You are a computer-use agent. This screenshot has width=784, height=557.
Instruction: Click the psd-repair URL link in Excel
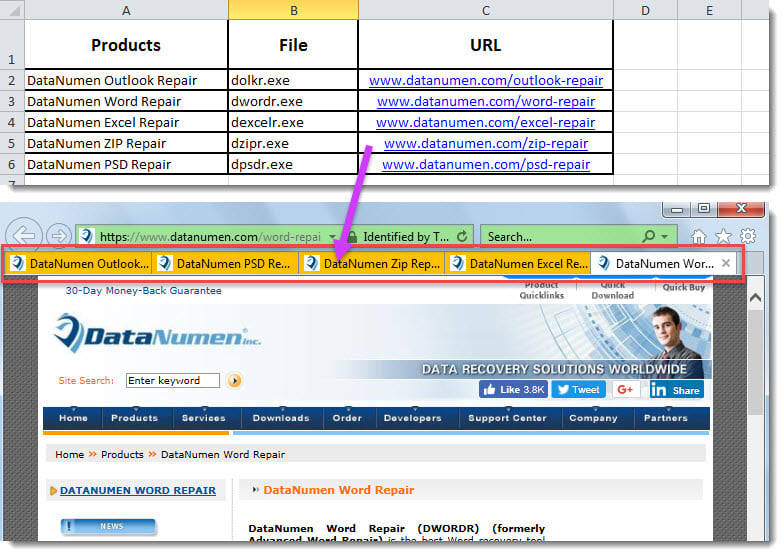coord(486,164)
